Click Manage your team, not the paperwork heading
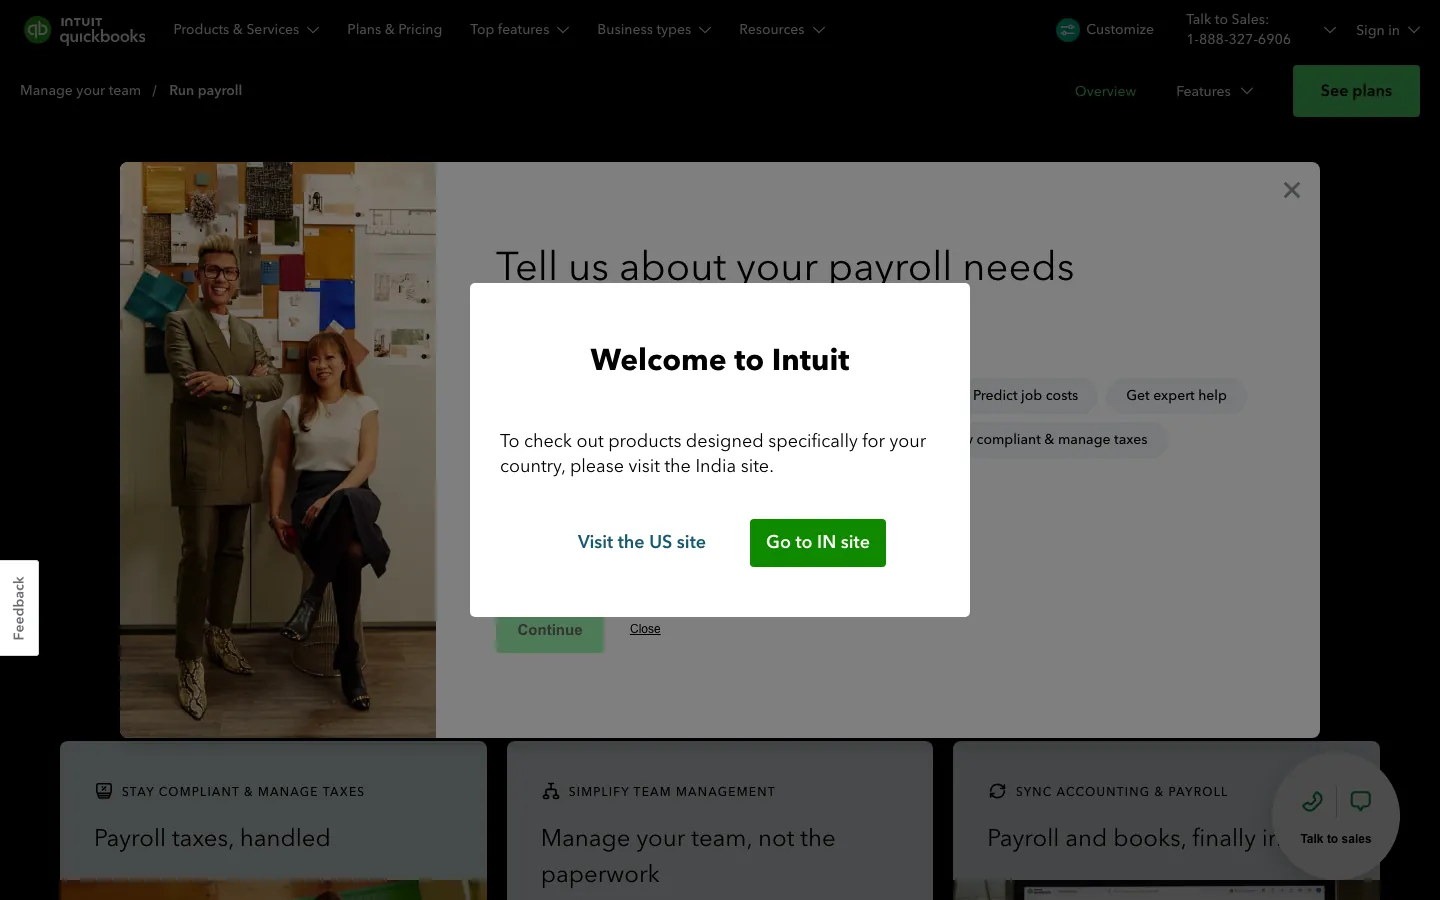Screen dimensions: 1440x900 point(688,856)
